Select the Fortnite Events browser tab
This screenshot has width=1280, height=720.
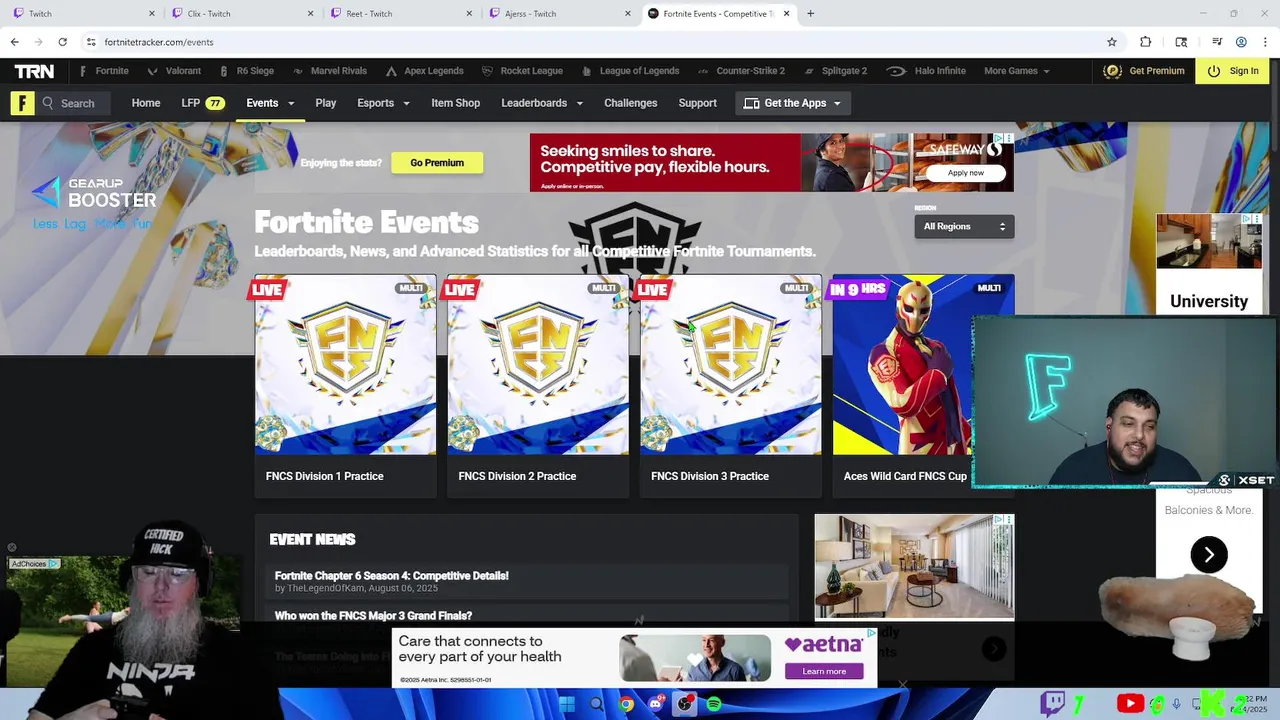click(718, 14)
